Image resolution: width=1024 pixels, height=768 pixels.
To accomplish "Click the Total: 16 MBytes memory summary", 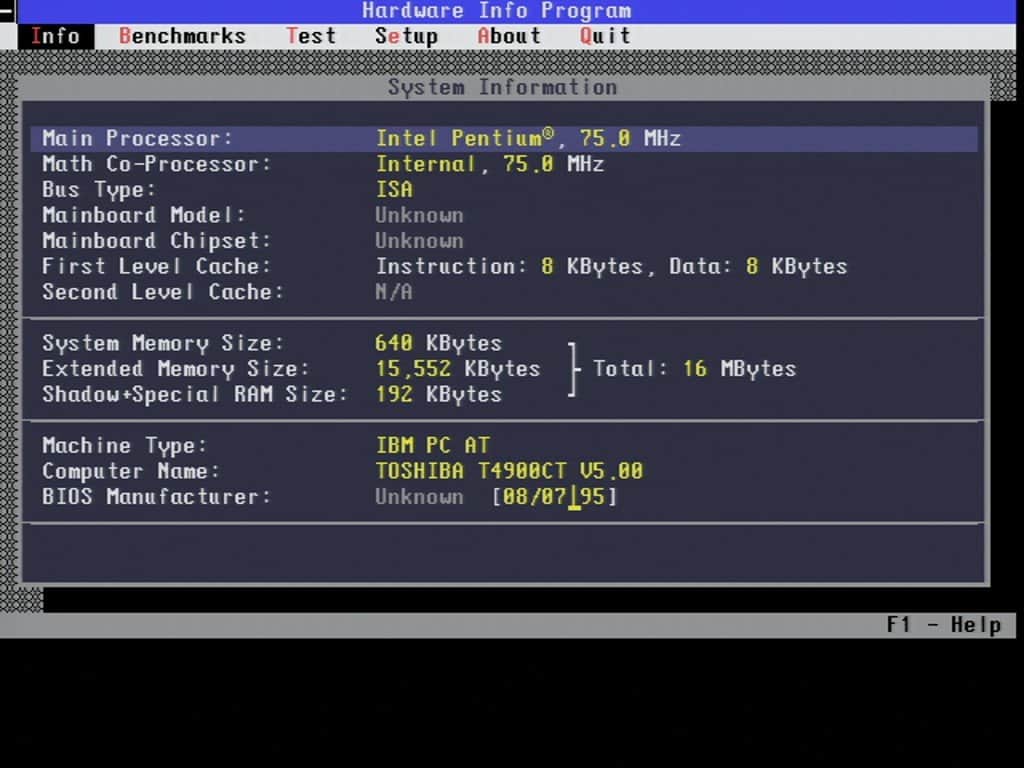I will (694, 368).
